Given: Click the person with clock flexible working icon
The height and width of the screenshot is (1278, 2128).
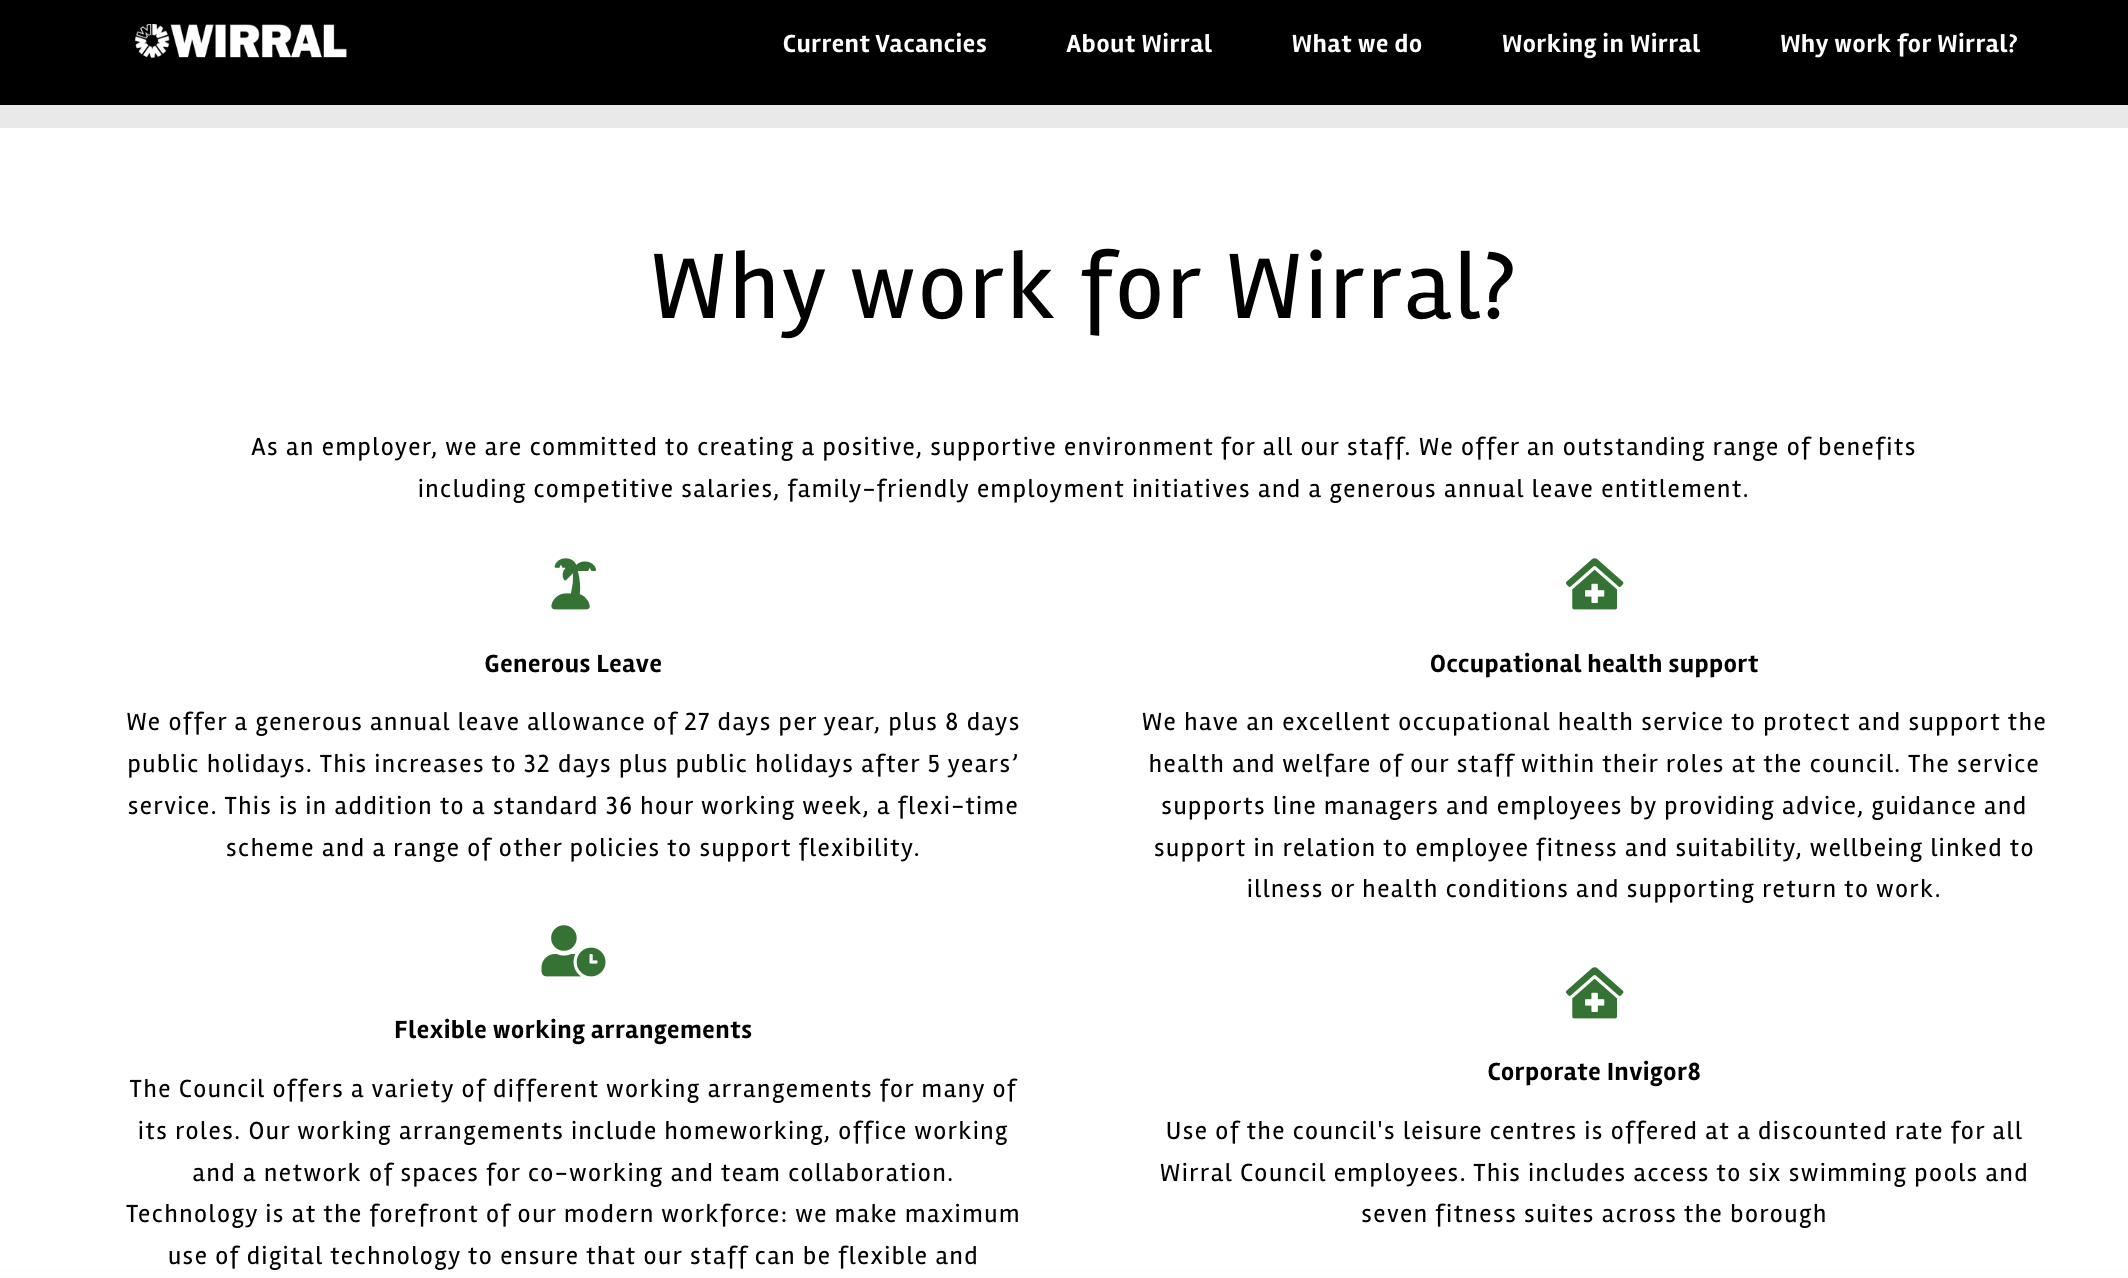Looking at the screenshot, I should 573,951.
